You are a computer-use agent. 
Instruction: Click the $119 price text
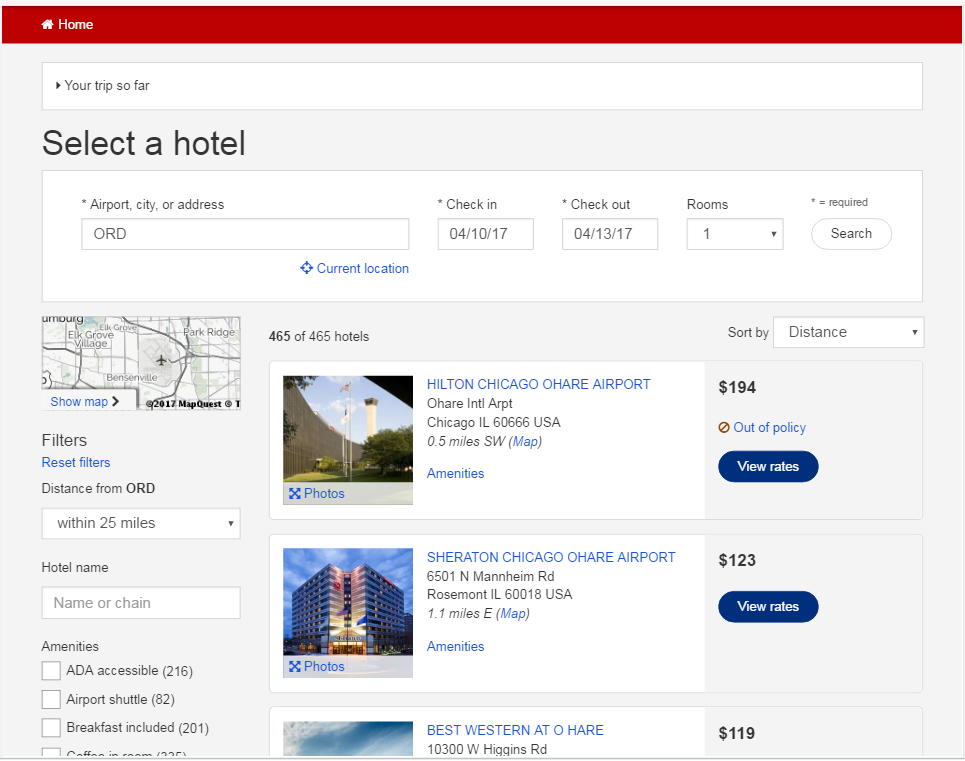pos(737,733)
